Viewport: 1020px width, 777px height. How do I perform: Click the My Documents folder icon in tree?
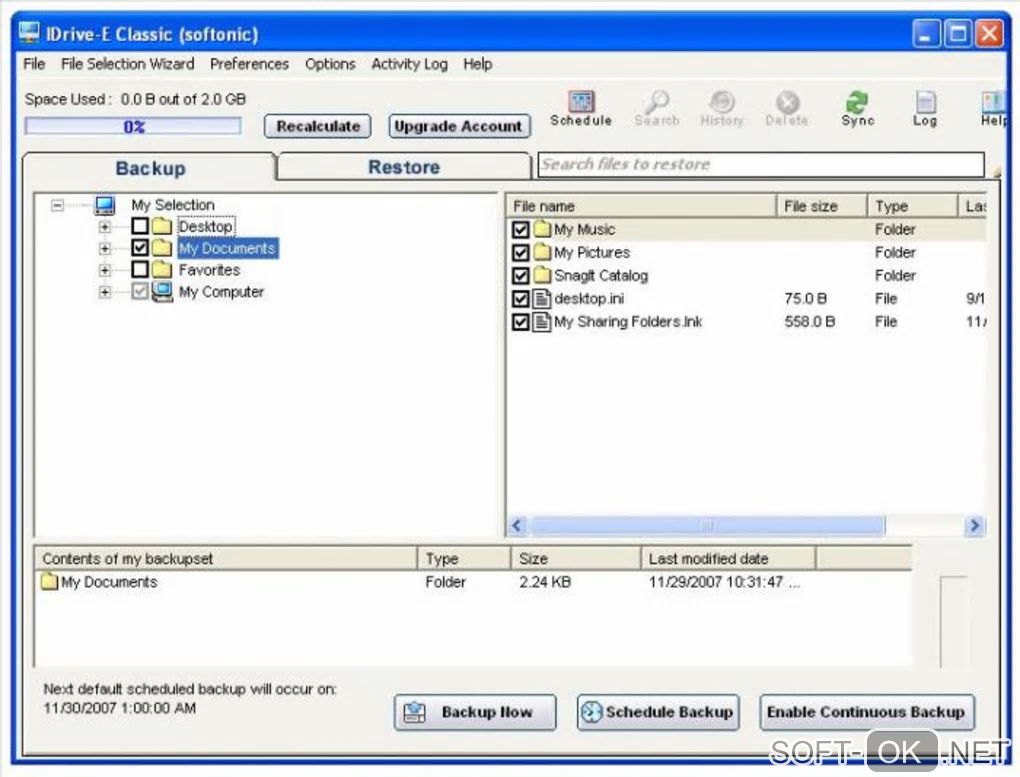(161, 248)
